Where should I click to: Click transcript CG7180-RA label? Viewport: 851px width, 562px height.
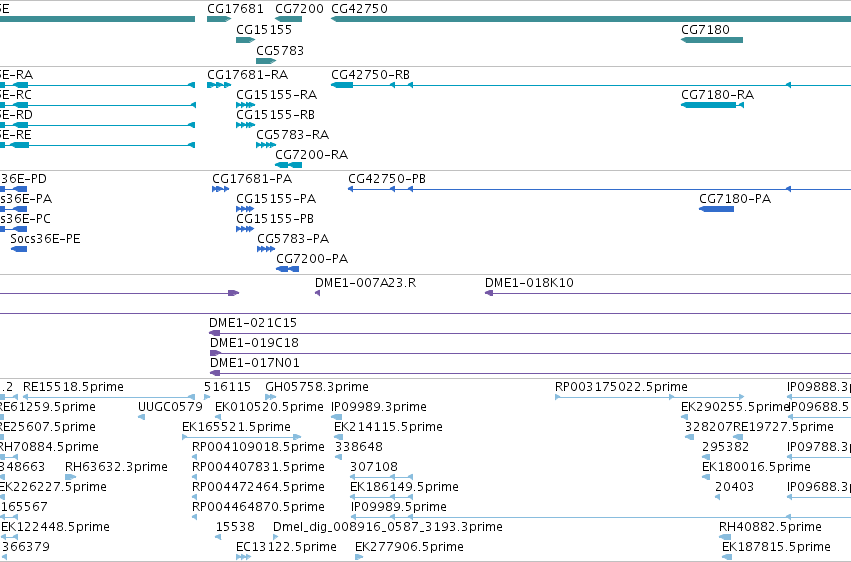point(717,94)
